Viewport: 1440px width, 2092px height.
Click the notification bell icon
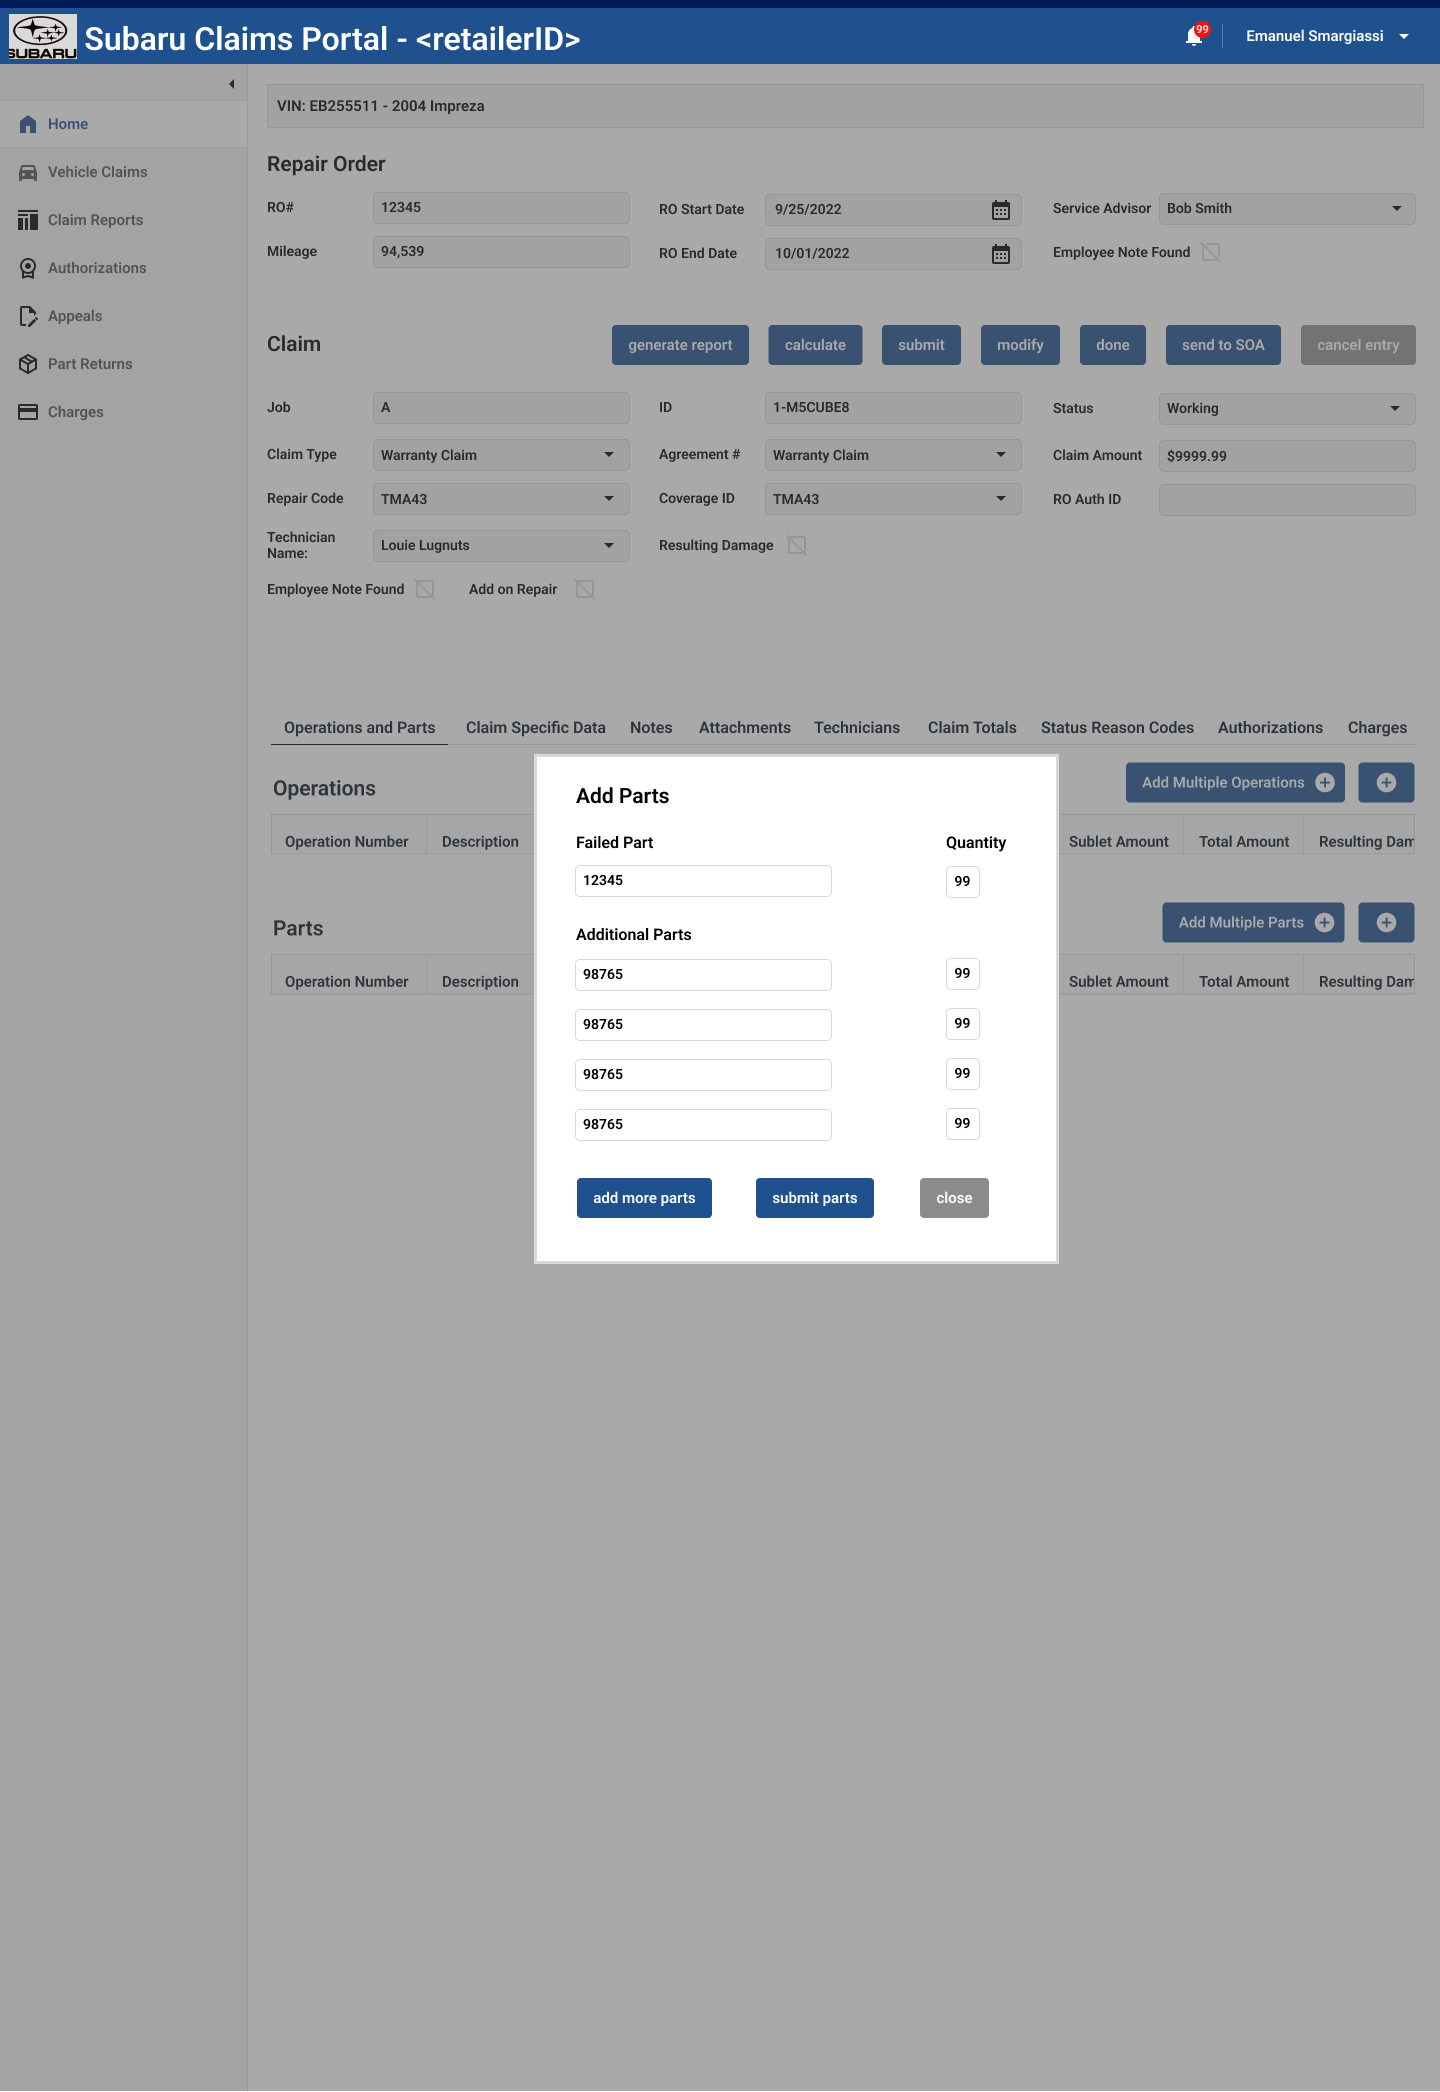[1194, 37]
